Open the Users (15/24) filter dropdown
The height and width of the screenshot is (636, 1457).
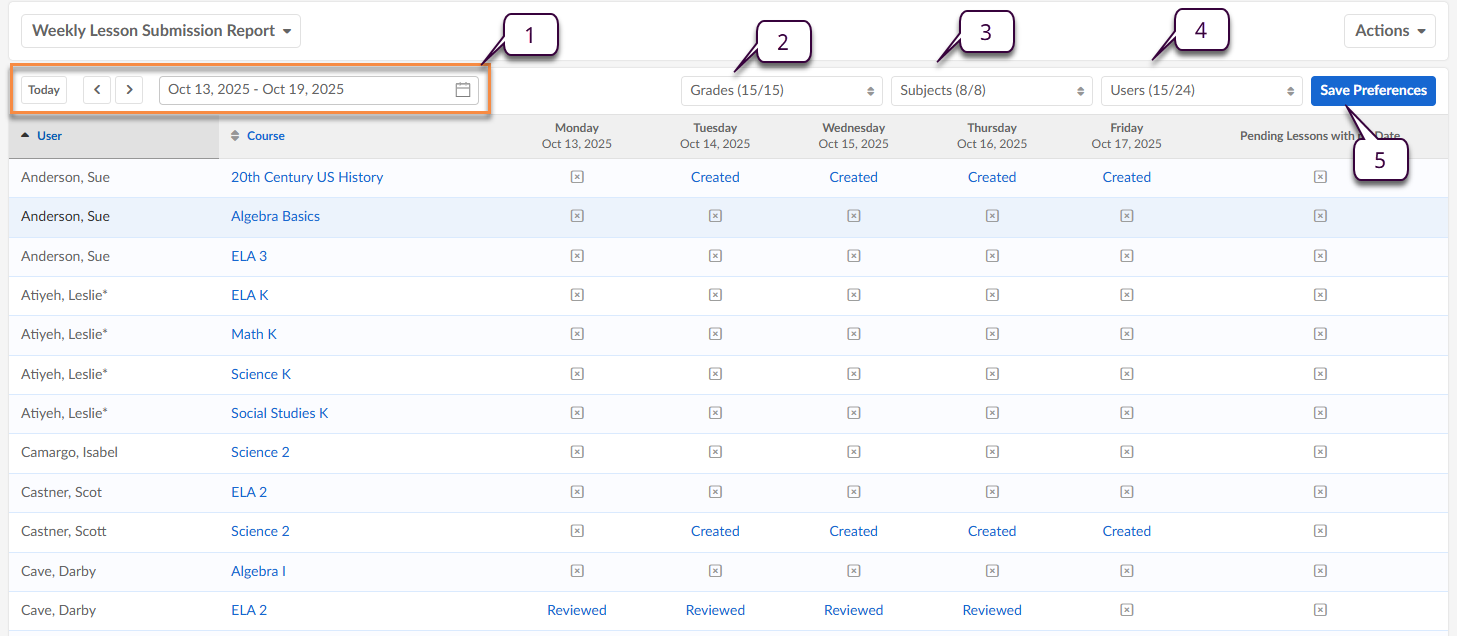click(1201, 91)
